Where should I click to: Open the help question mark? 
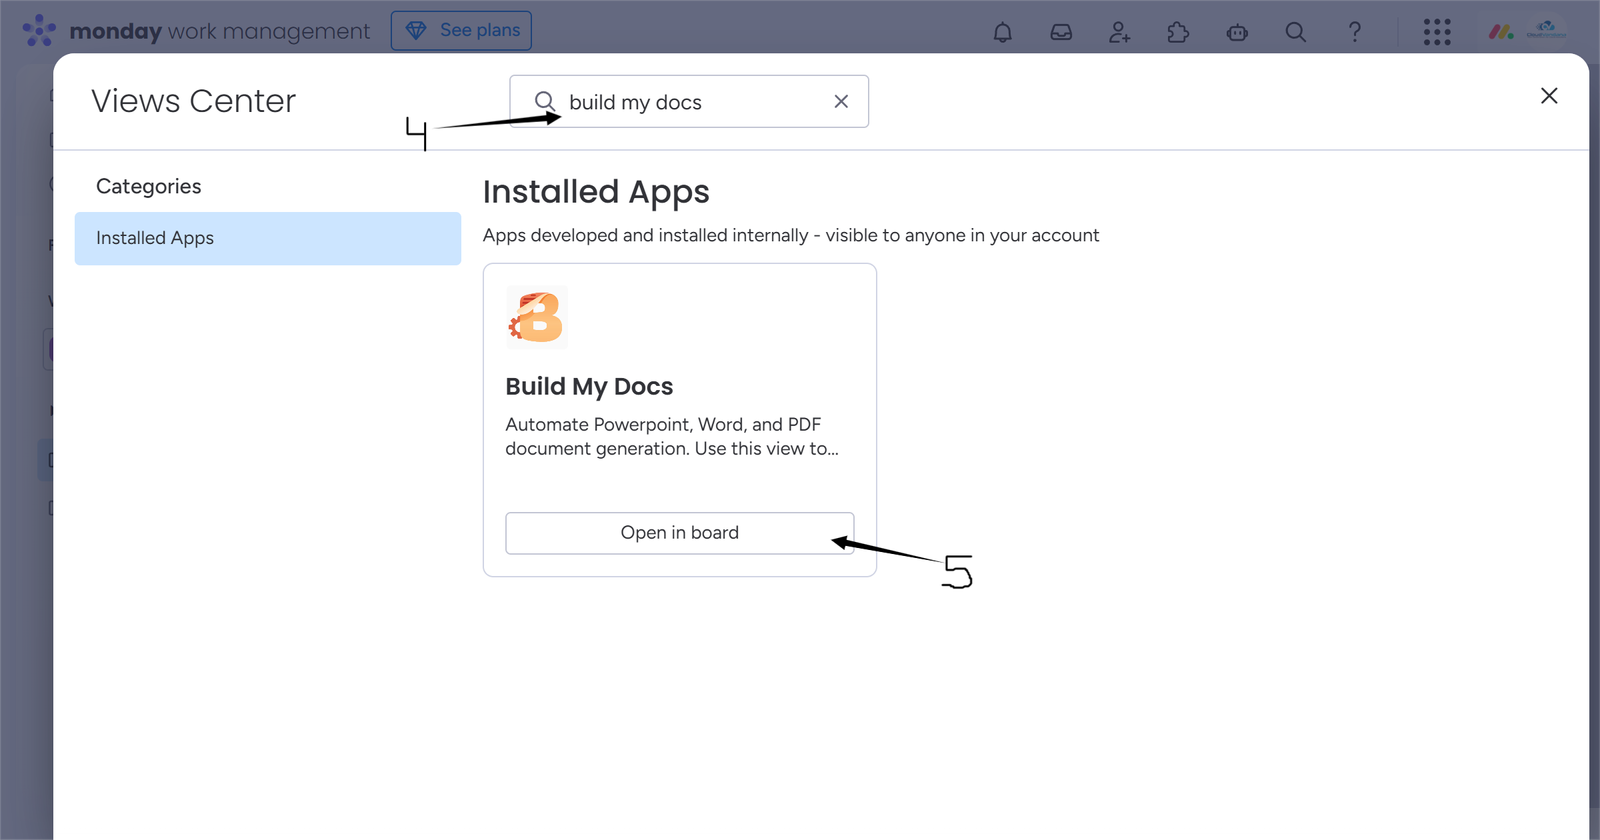[1354, 32]
